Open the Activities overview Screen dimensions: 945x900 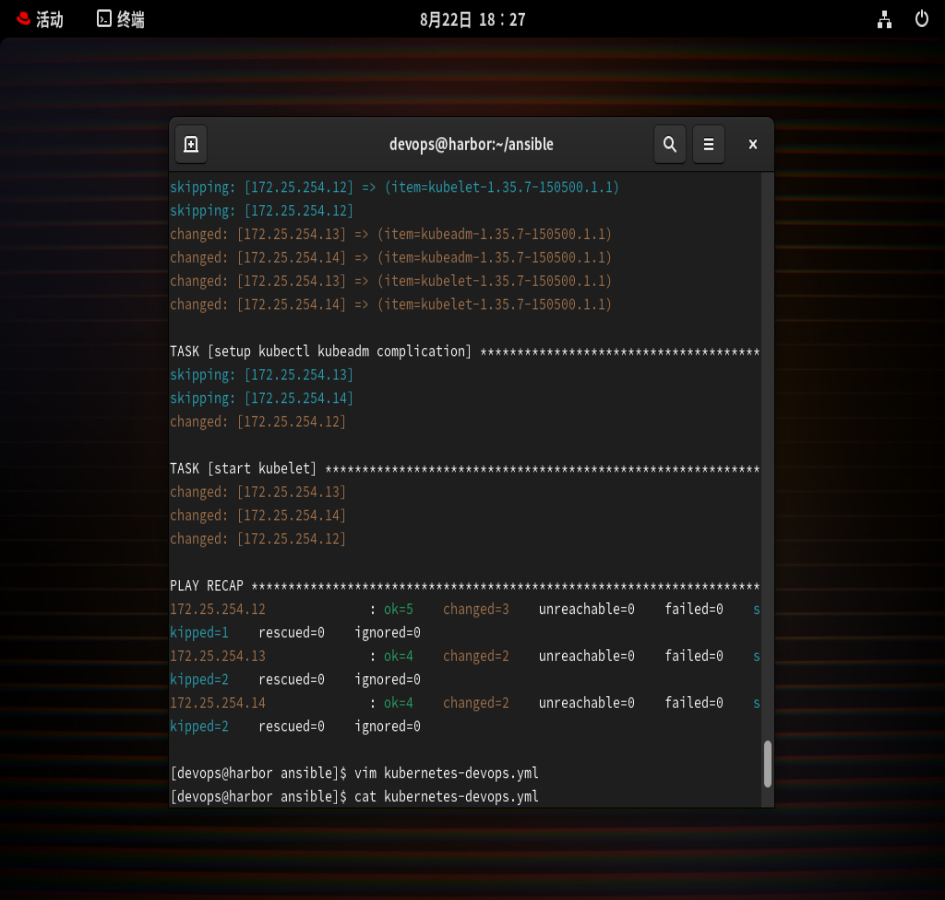40,19
